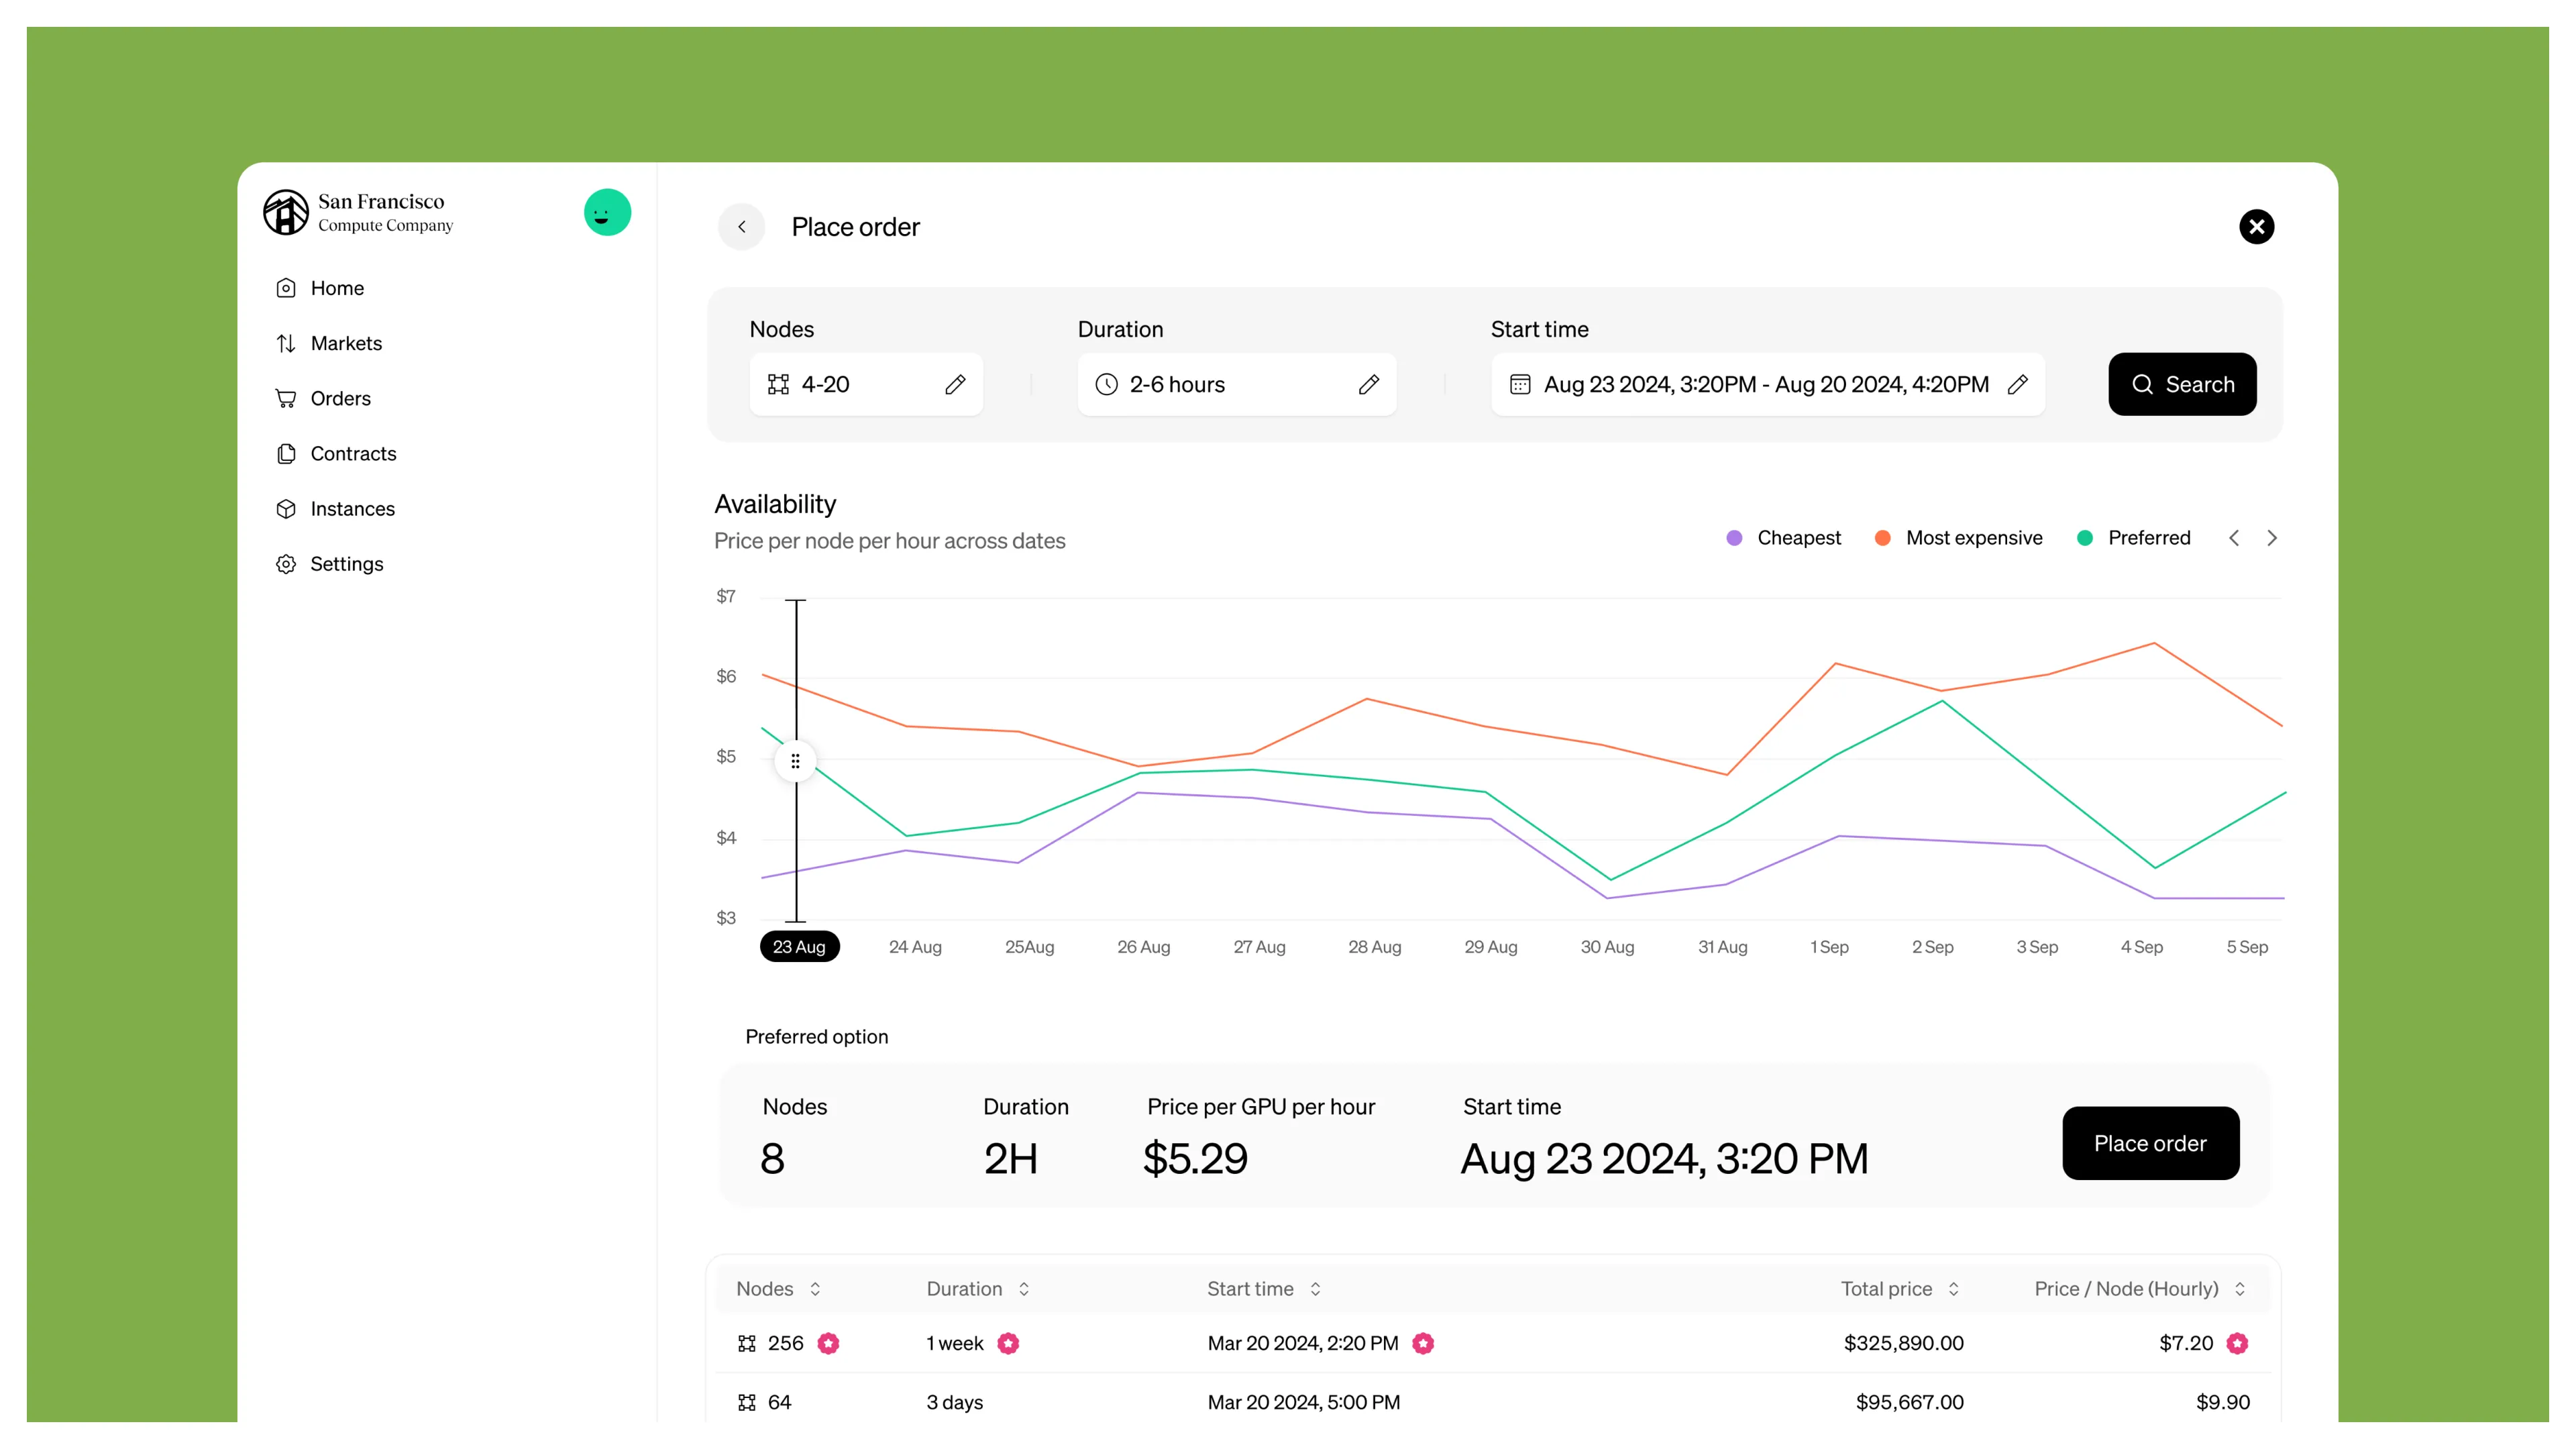Viewport: 2576px width, 1449px height.
Task: Click the Start time date range field
Action: 1768,384
